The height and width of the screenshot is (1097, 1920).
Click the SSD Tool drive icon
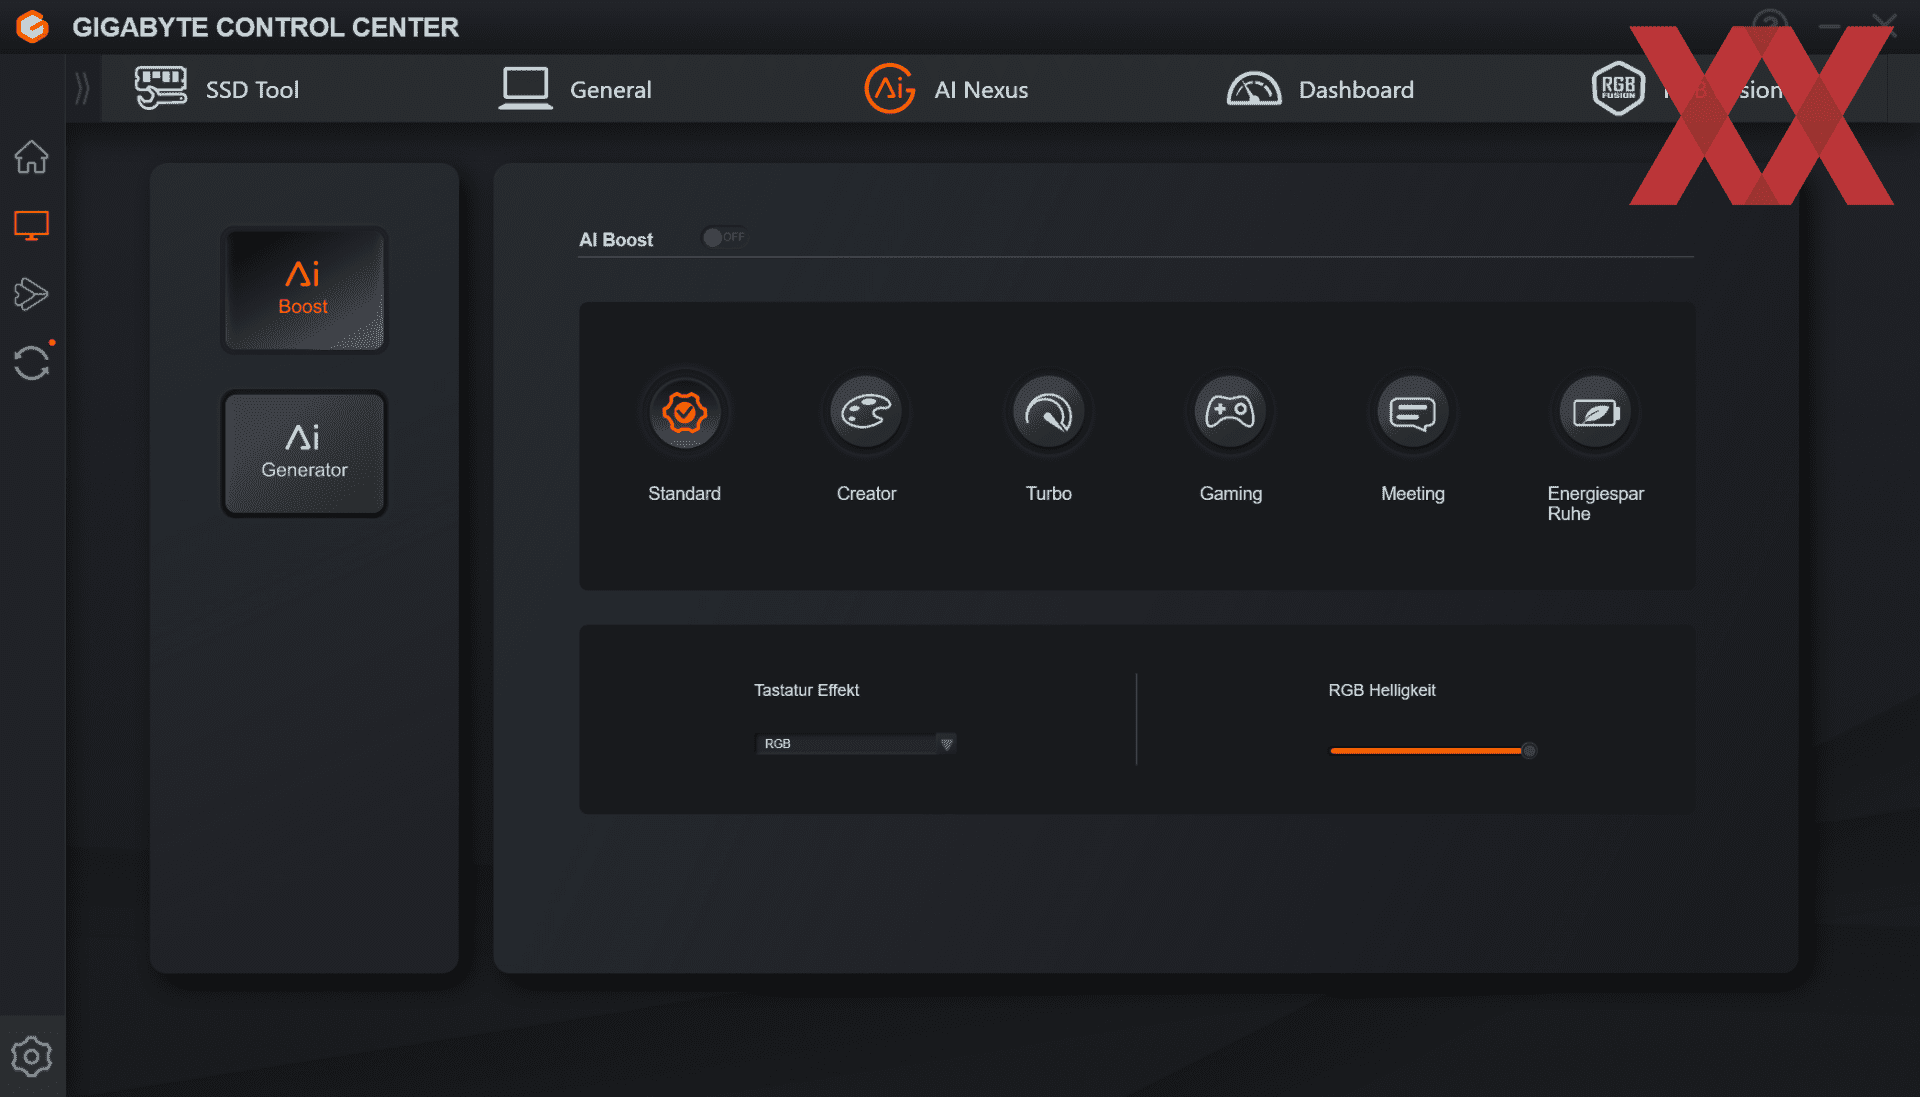pyautogui.click(x=160, y=88)
